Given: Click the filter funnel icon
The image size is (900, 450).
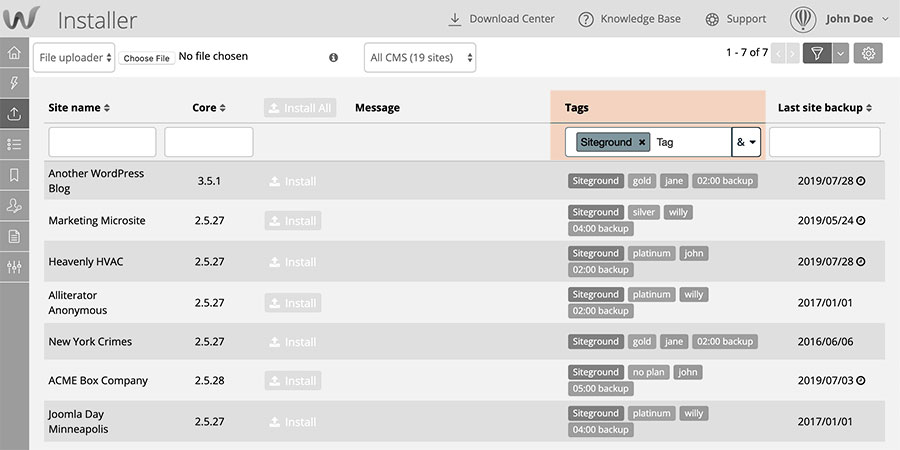Looking at the screenshot, I should tap(817, 53).
